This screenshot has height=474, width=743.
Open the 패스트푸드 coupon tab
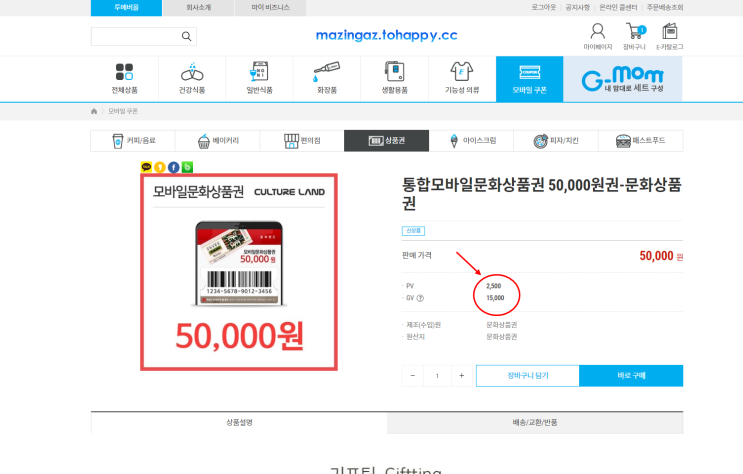[x=641, y=141]
